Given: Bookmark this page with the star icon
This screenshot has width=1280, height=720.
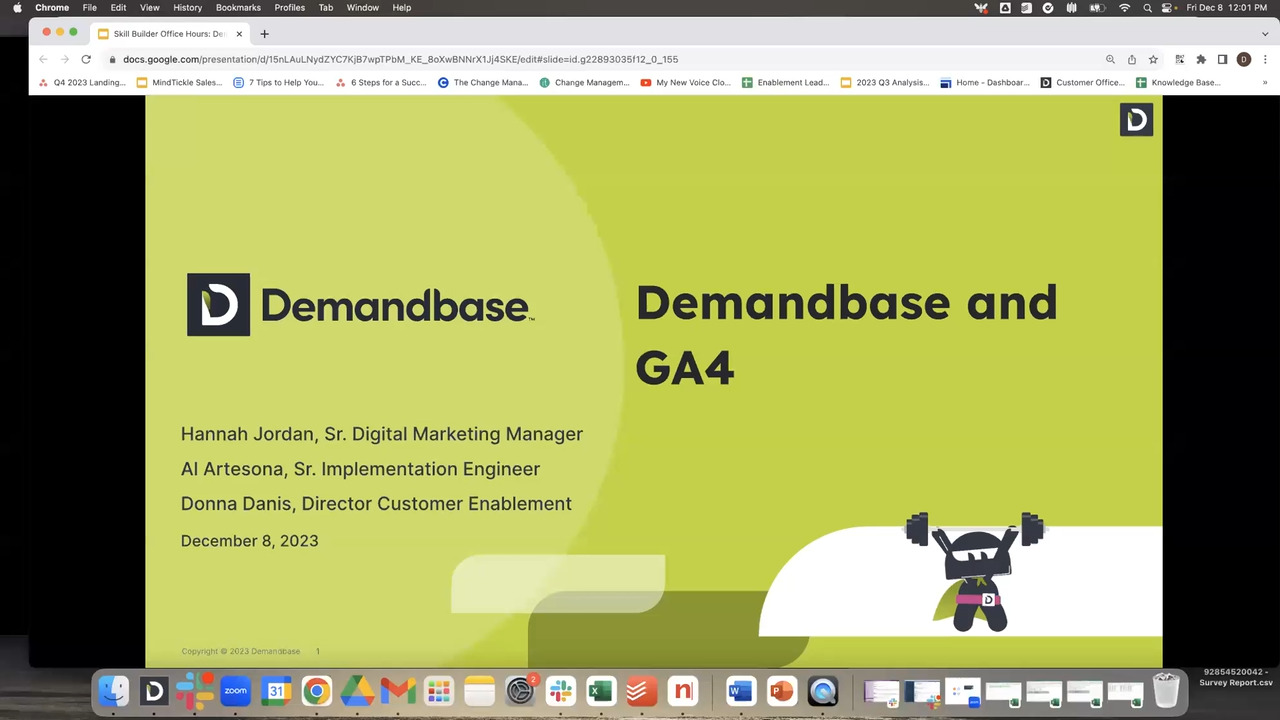Looking at the screenshot, I should (1153, 59).
